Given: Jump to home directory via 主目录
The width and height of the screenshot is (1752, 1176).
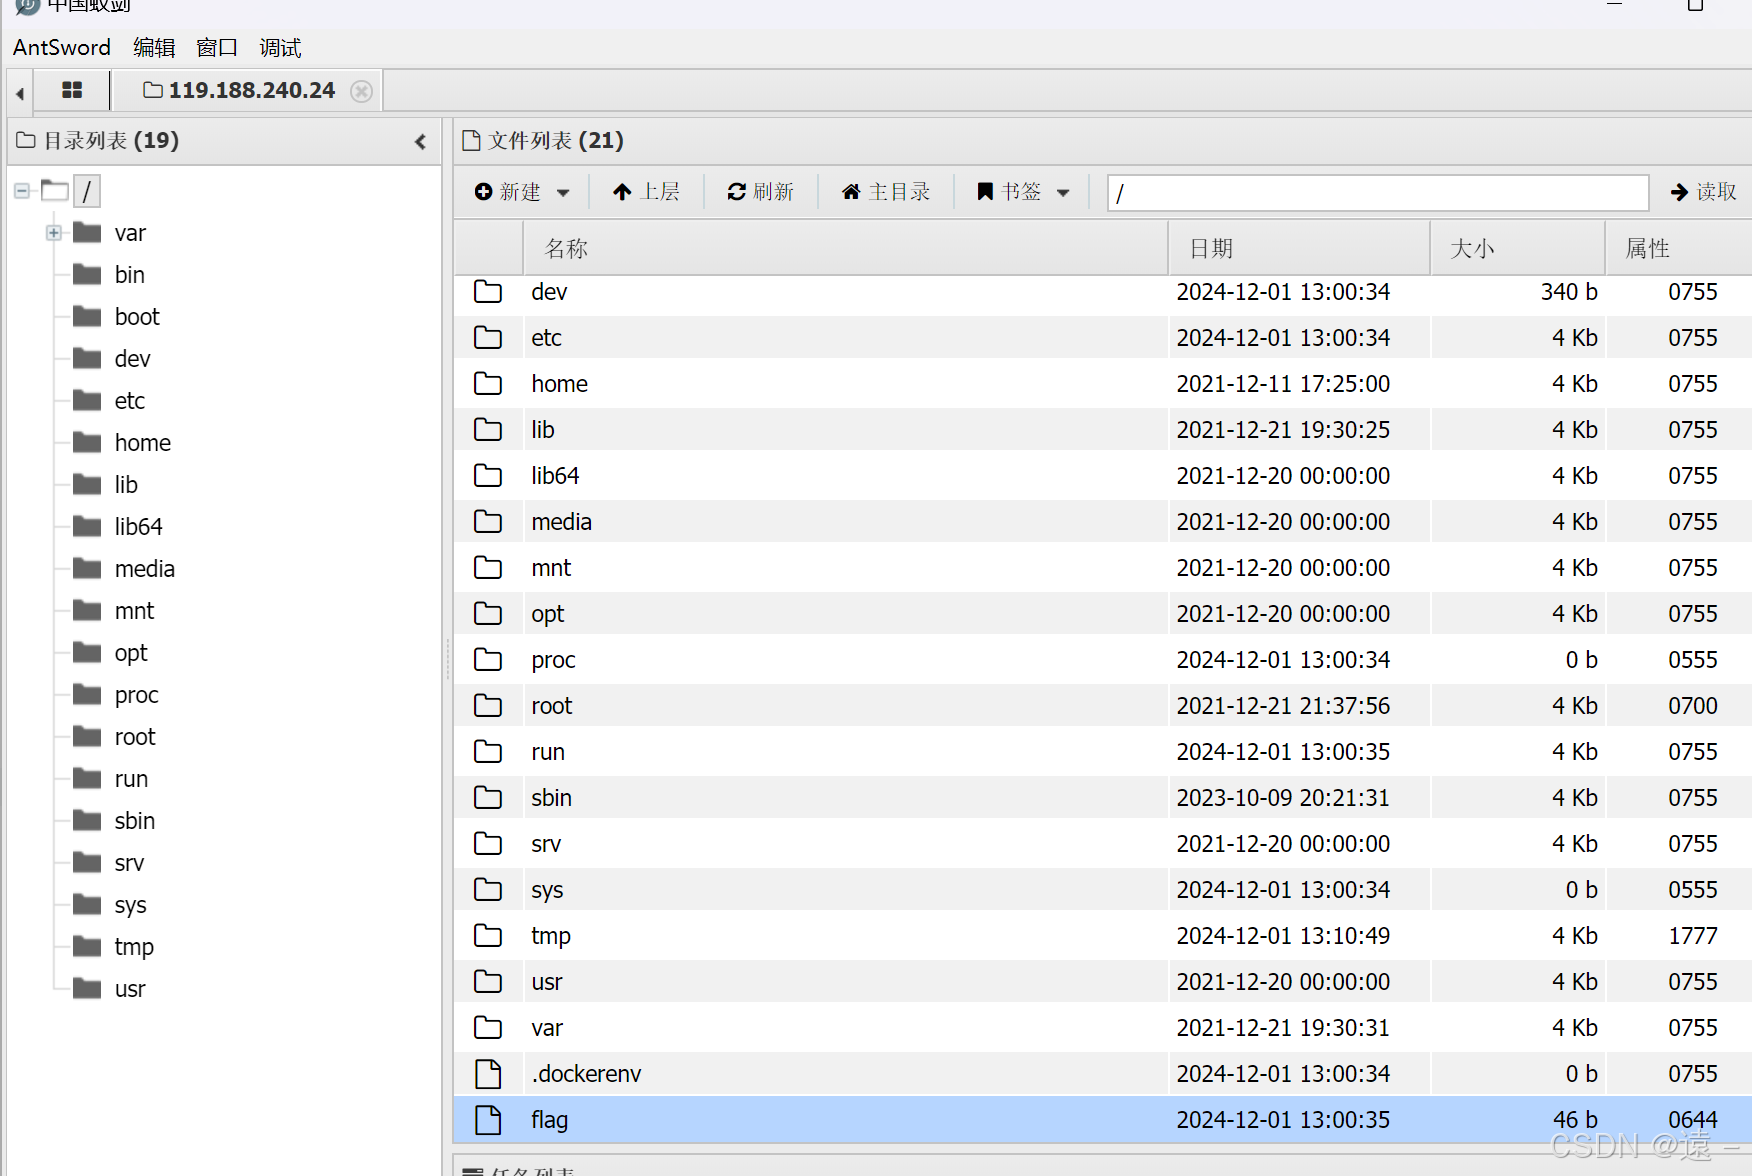Looking at the screenshot, I should (886, 191).
